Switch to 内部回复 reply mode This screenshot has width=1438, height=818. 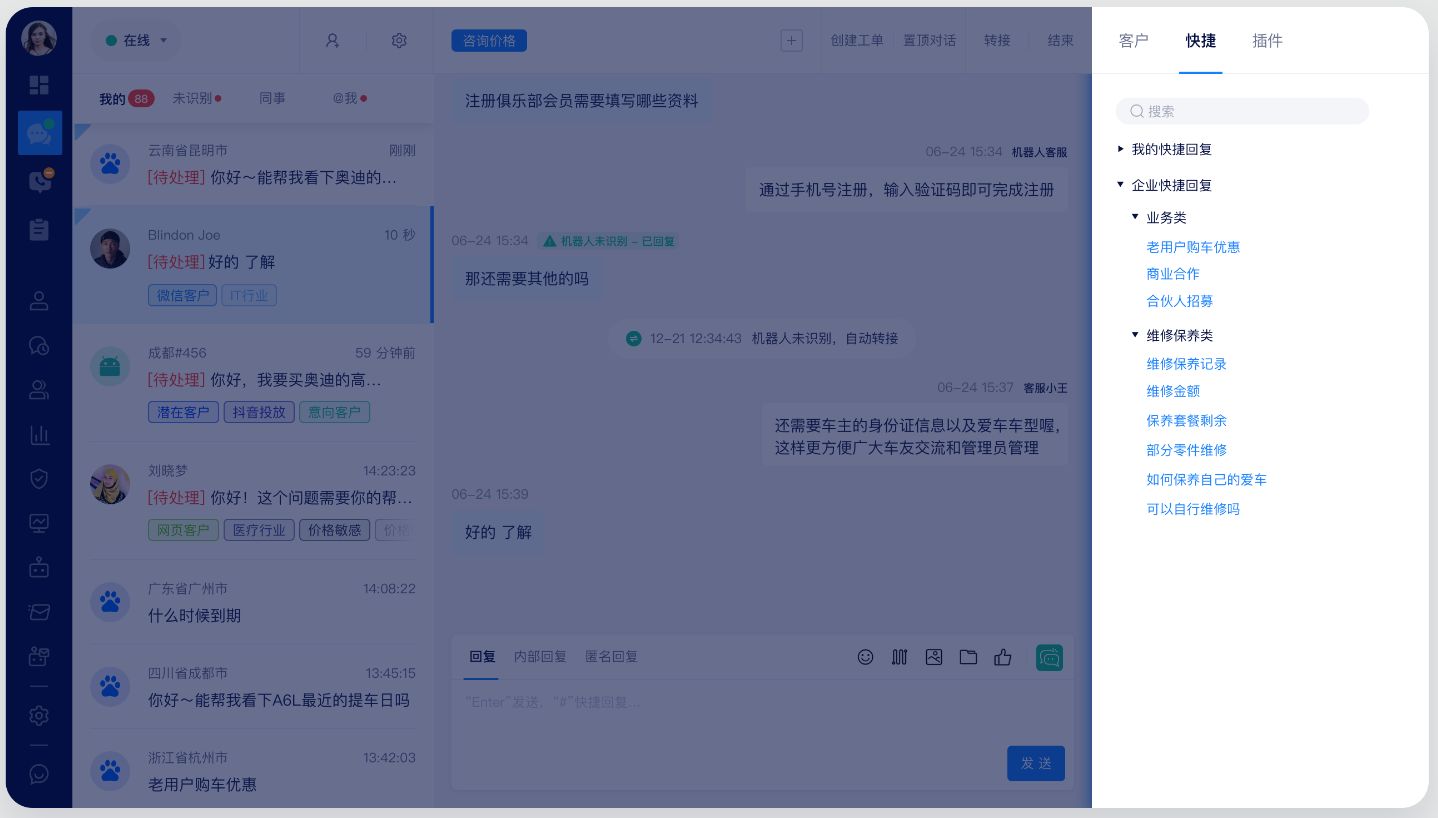[x=540, y=657]
